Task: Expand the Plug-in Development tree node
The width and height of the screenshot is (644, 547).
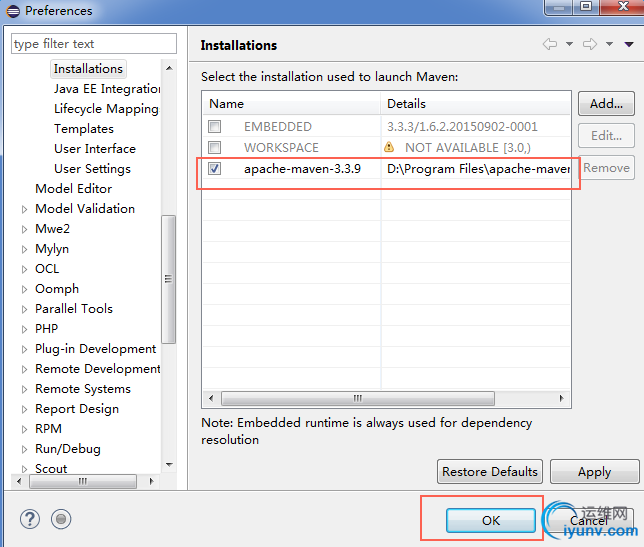Action: click(24, 349)
